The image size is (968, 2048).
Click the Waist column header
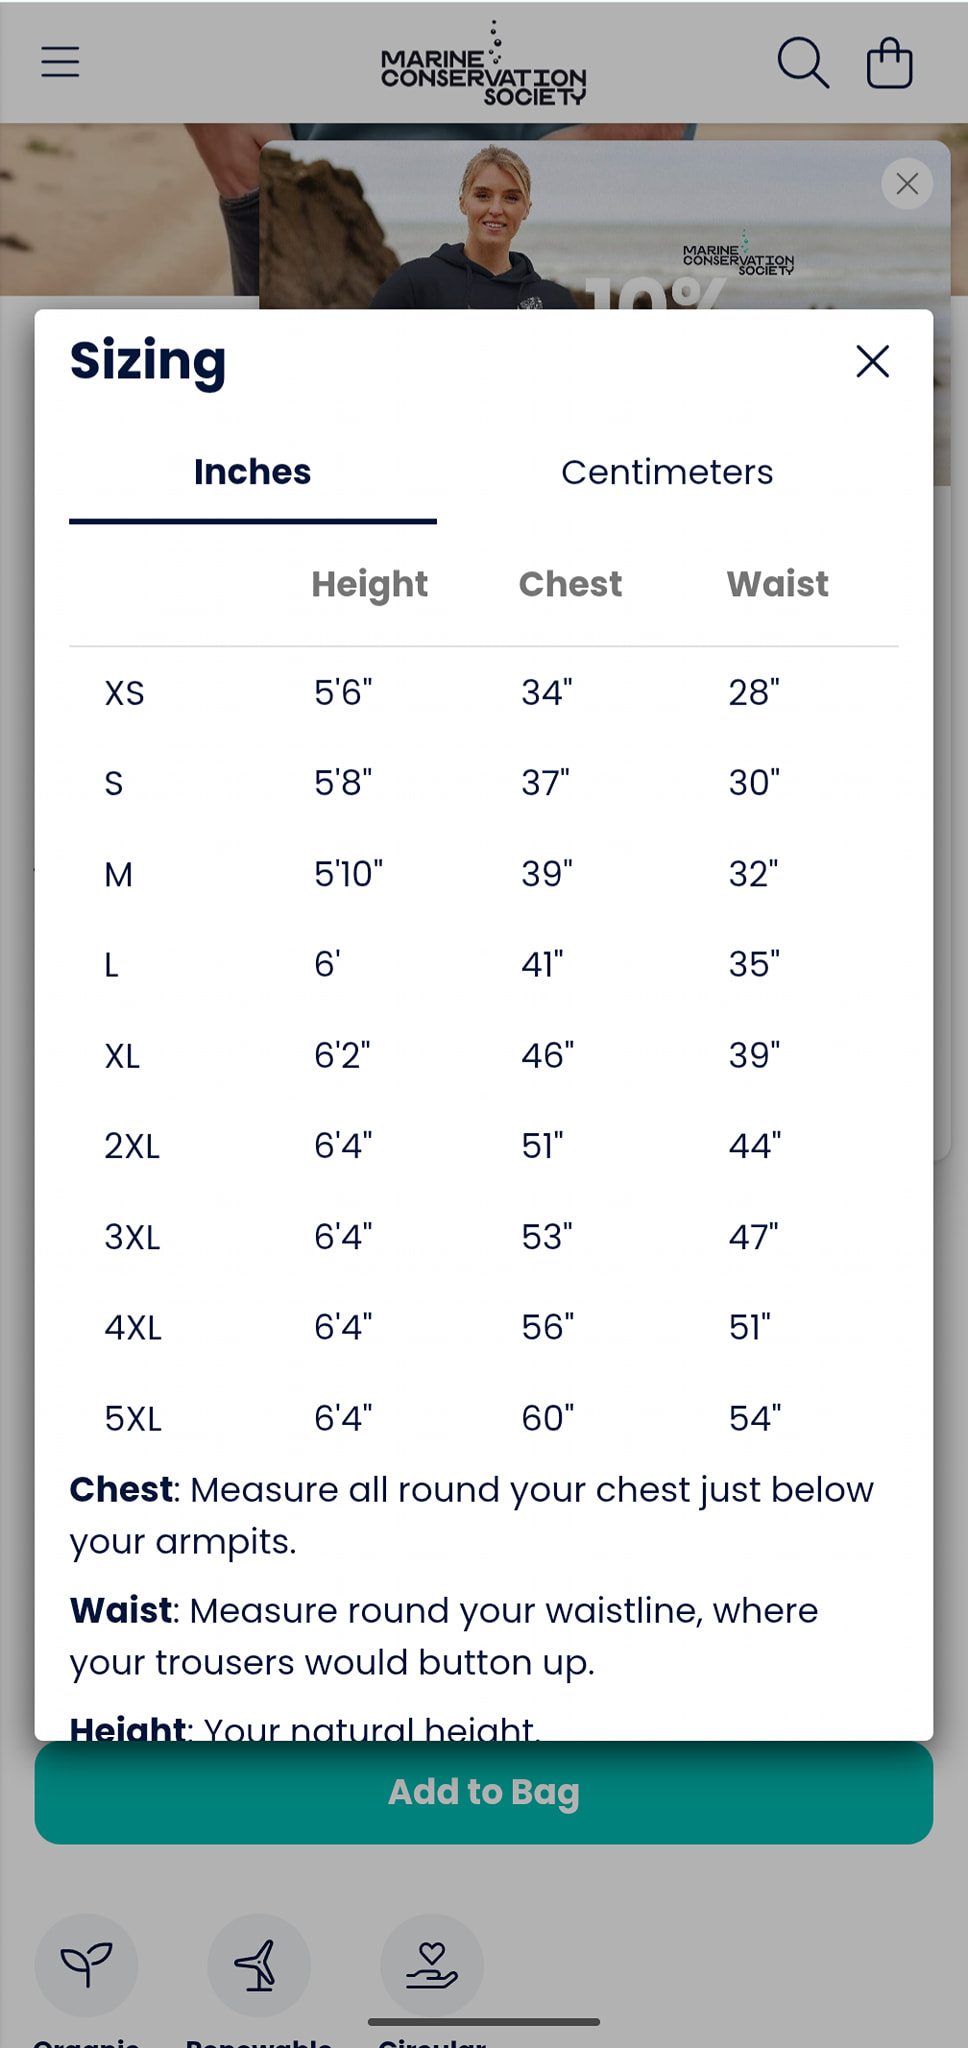[778, 584]
